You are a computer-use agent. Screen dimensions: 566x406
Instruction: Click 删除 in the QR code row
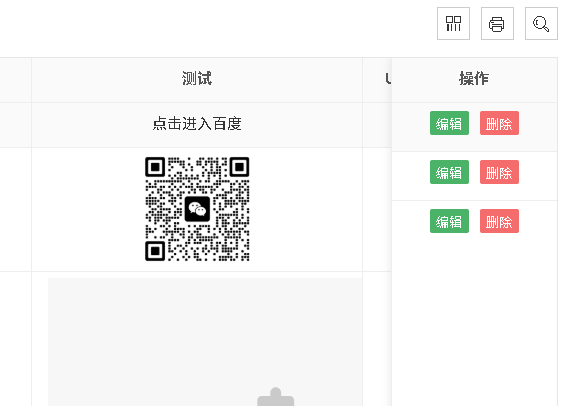(499, 172)
